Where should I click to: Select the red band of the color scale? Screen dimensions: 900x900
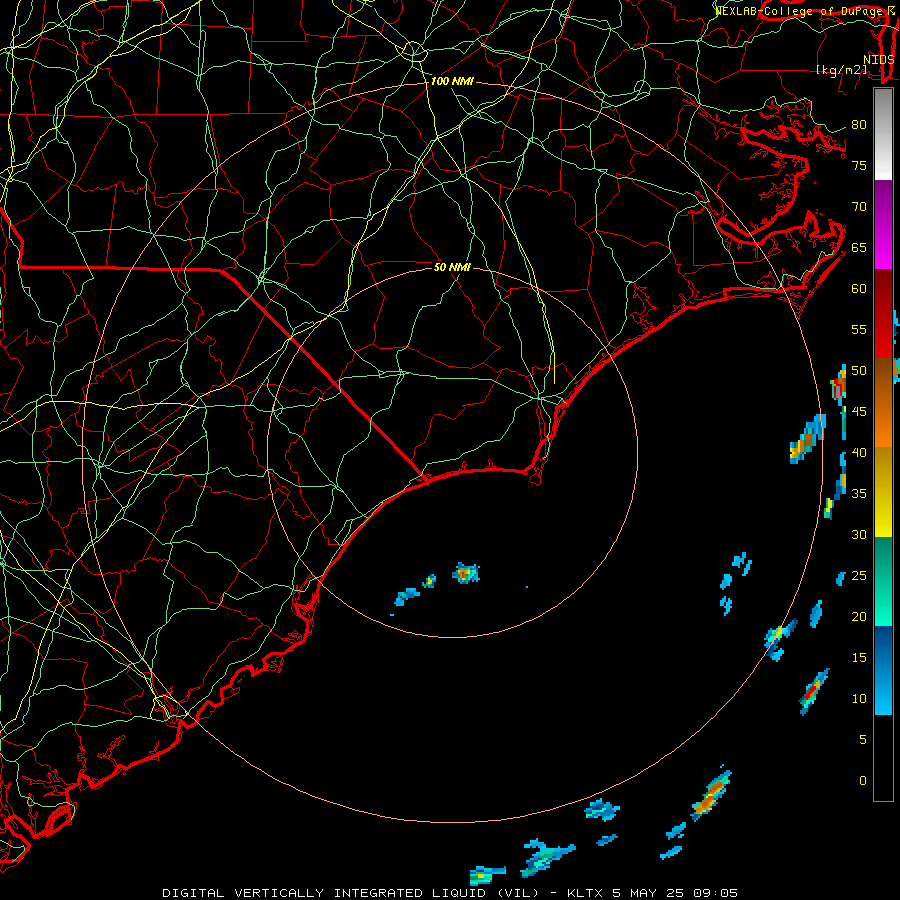click(x=883, y=314)
